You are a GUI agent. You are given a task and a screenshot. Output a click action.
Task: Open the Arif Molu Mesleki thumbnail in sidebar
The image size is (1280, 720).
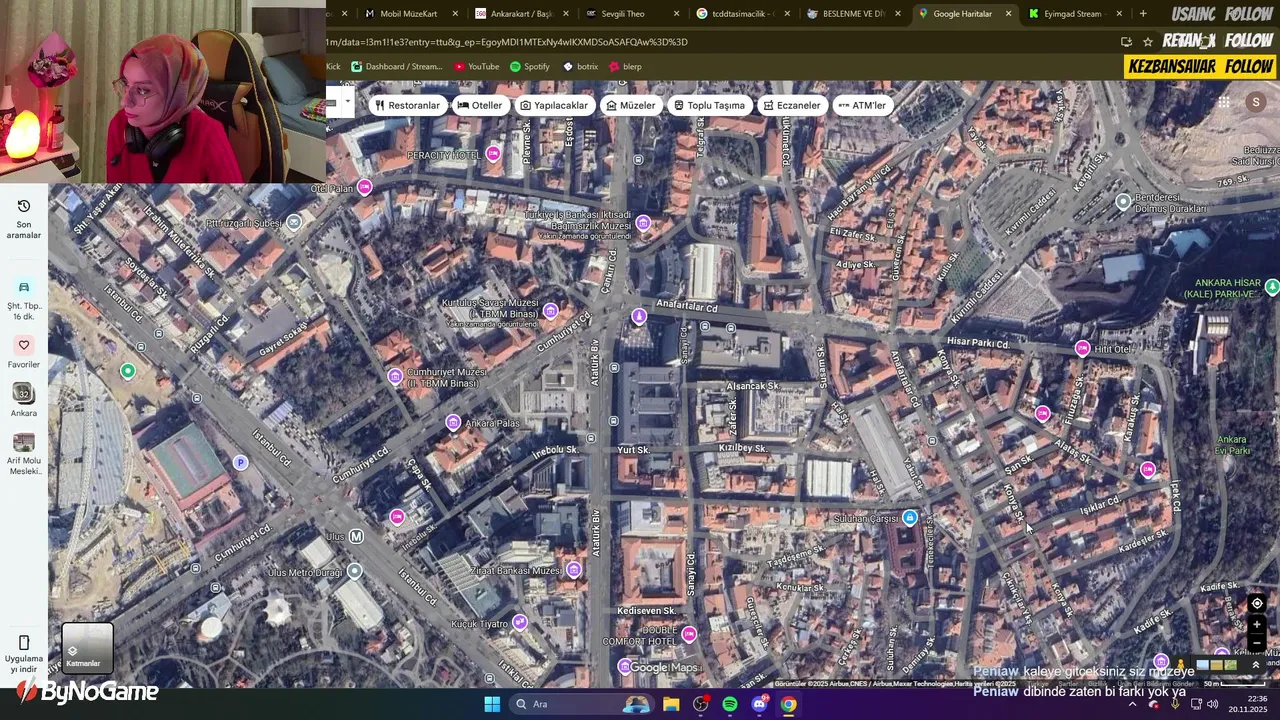[24, 443]
